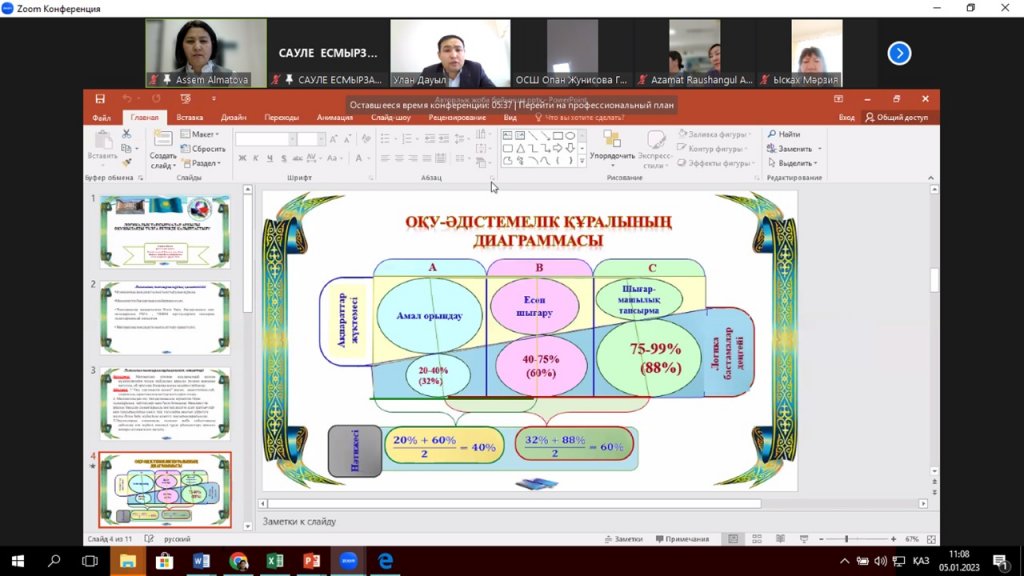Toggle bold (Ж) formatting
Image resolution: width=1024 pixels, height=576 pixels.
[x=242, y=158]
